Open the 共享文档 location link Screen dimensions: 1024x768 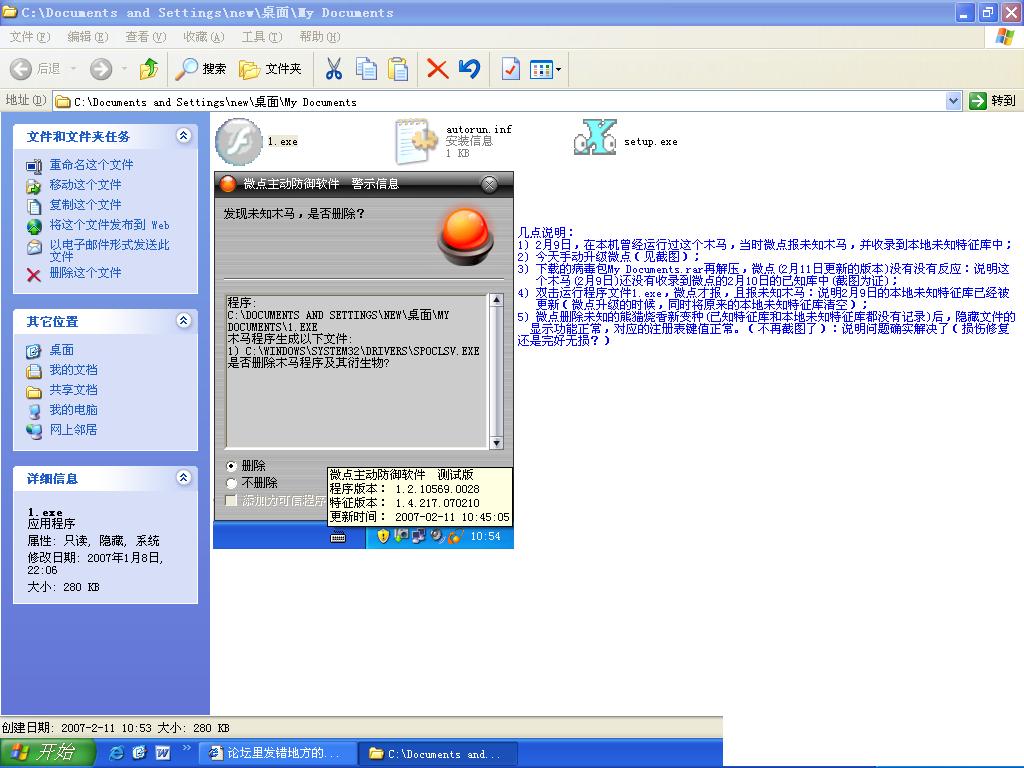click(x=74, y=391)
